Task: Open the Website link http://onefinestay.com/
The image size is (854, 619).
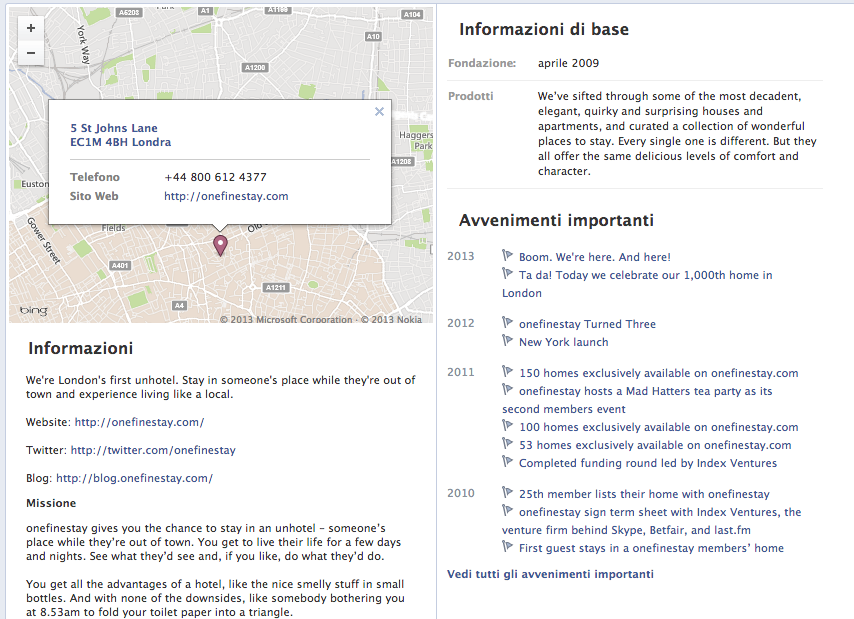Action: tap(139, 422)
